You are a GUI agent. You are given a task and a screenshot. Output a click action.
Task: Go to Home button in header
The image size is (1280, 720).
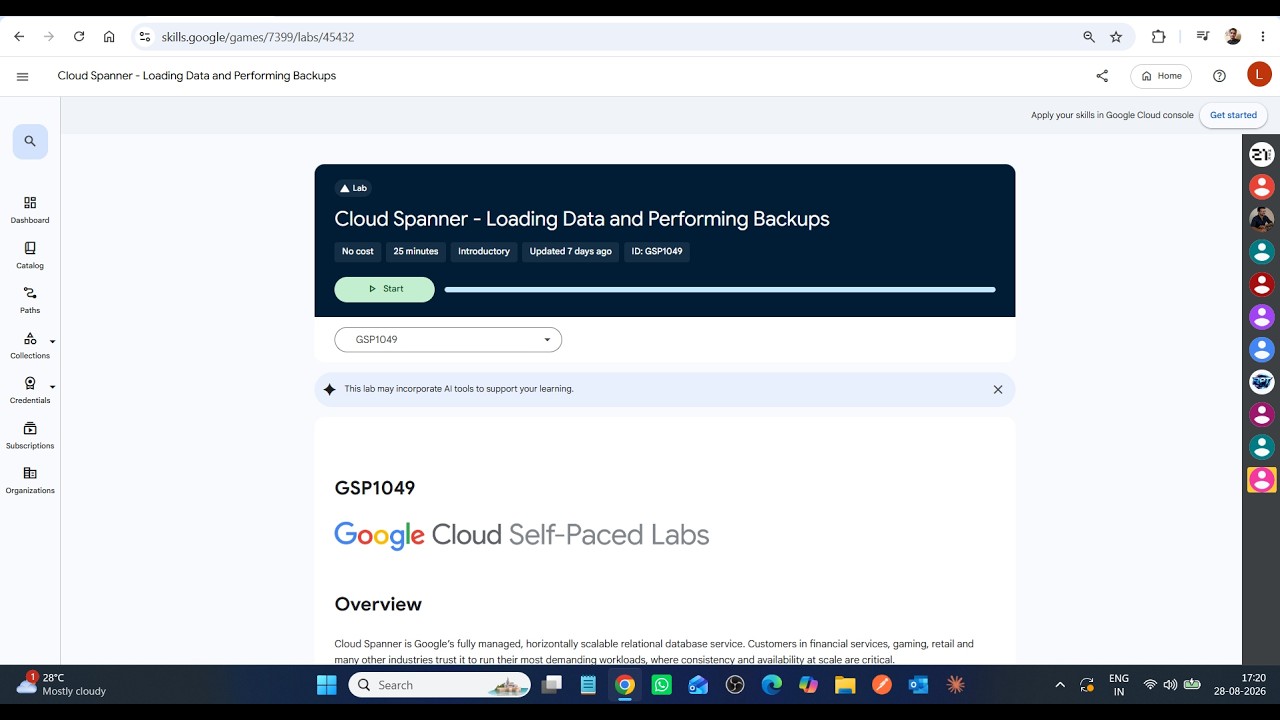pyautogui.click(x=1161, y=76)
